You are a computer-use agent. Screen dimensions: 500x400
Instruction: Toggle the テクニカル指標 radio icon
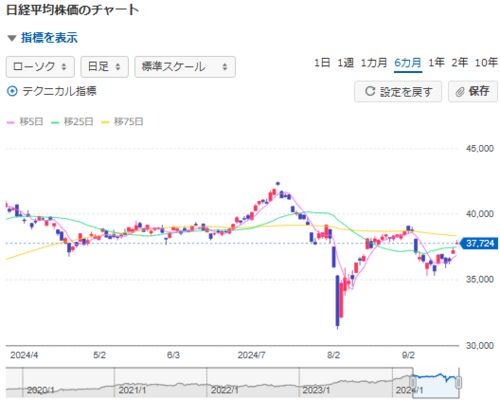pyautogui.click(x=12, y=91)
